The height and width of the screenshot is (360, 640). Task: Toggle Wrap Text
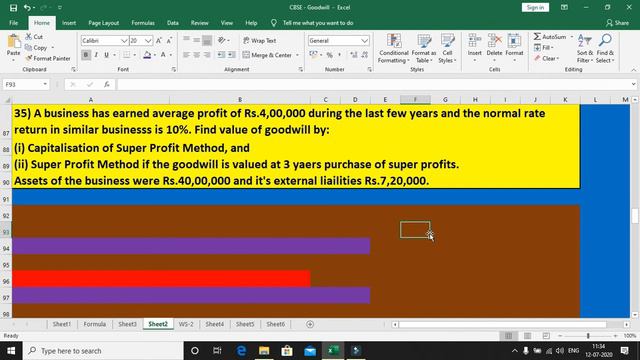point(260,40)
